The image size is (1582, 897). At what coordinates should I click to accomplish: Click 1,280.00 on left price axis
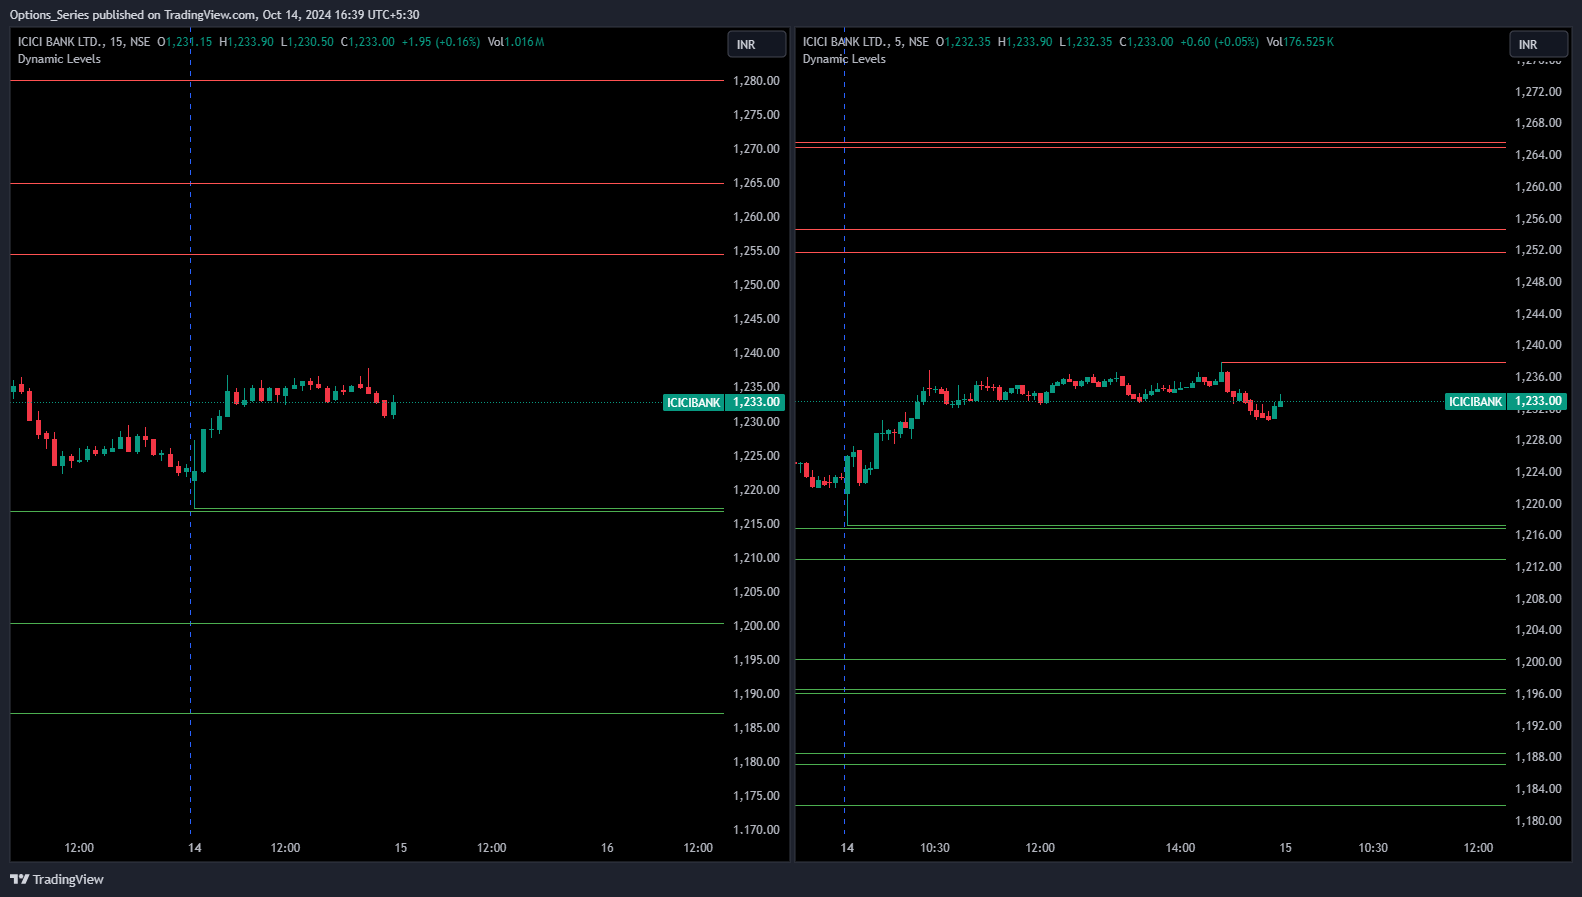point(756,81)
